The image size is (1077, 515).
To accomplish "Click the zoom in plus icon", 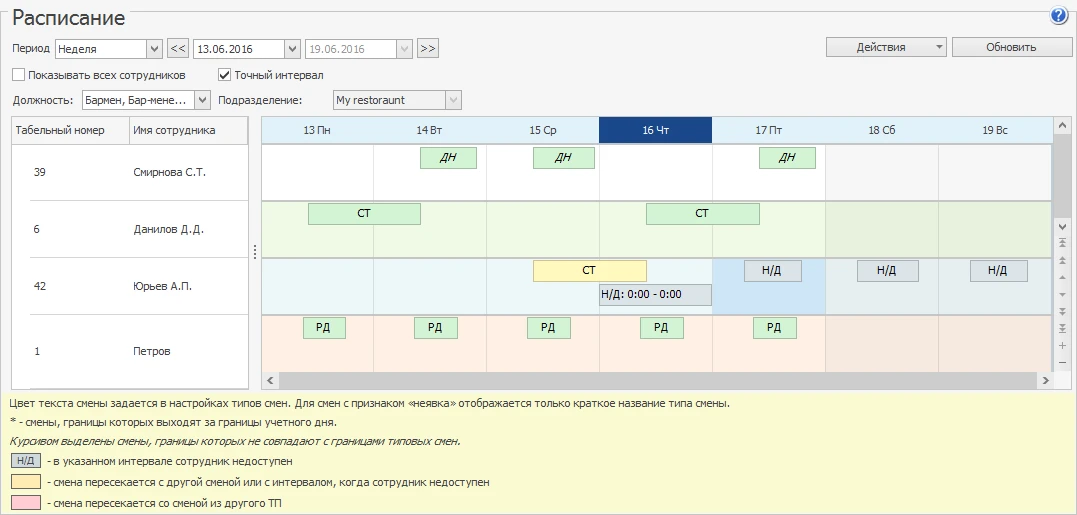I will click(1062, 345).
